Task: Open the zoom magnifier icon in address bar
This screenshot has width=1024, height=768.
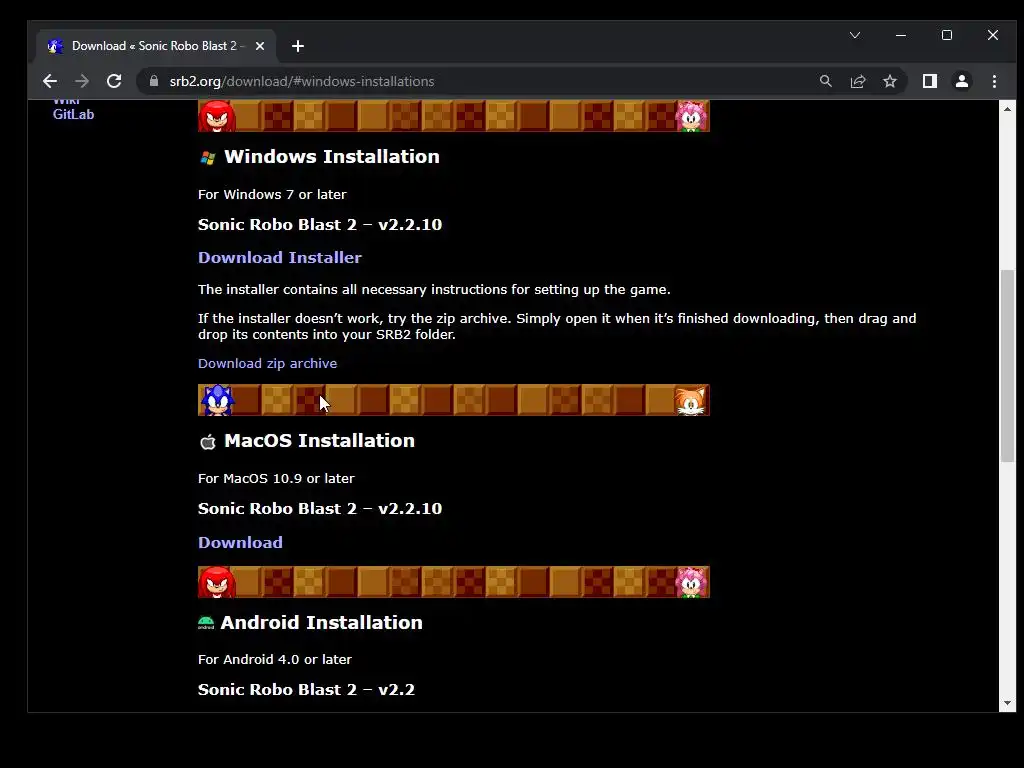Action: tap(825, 81)
